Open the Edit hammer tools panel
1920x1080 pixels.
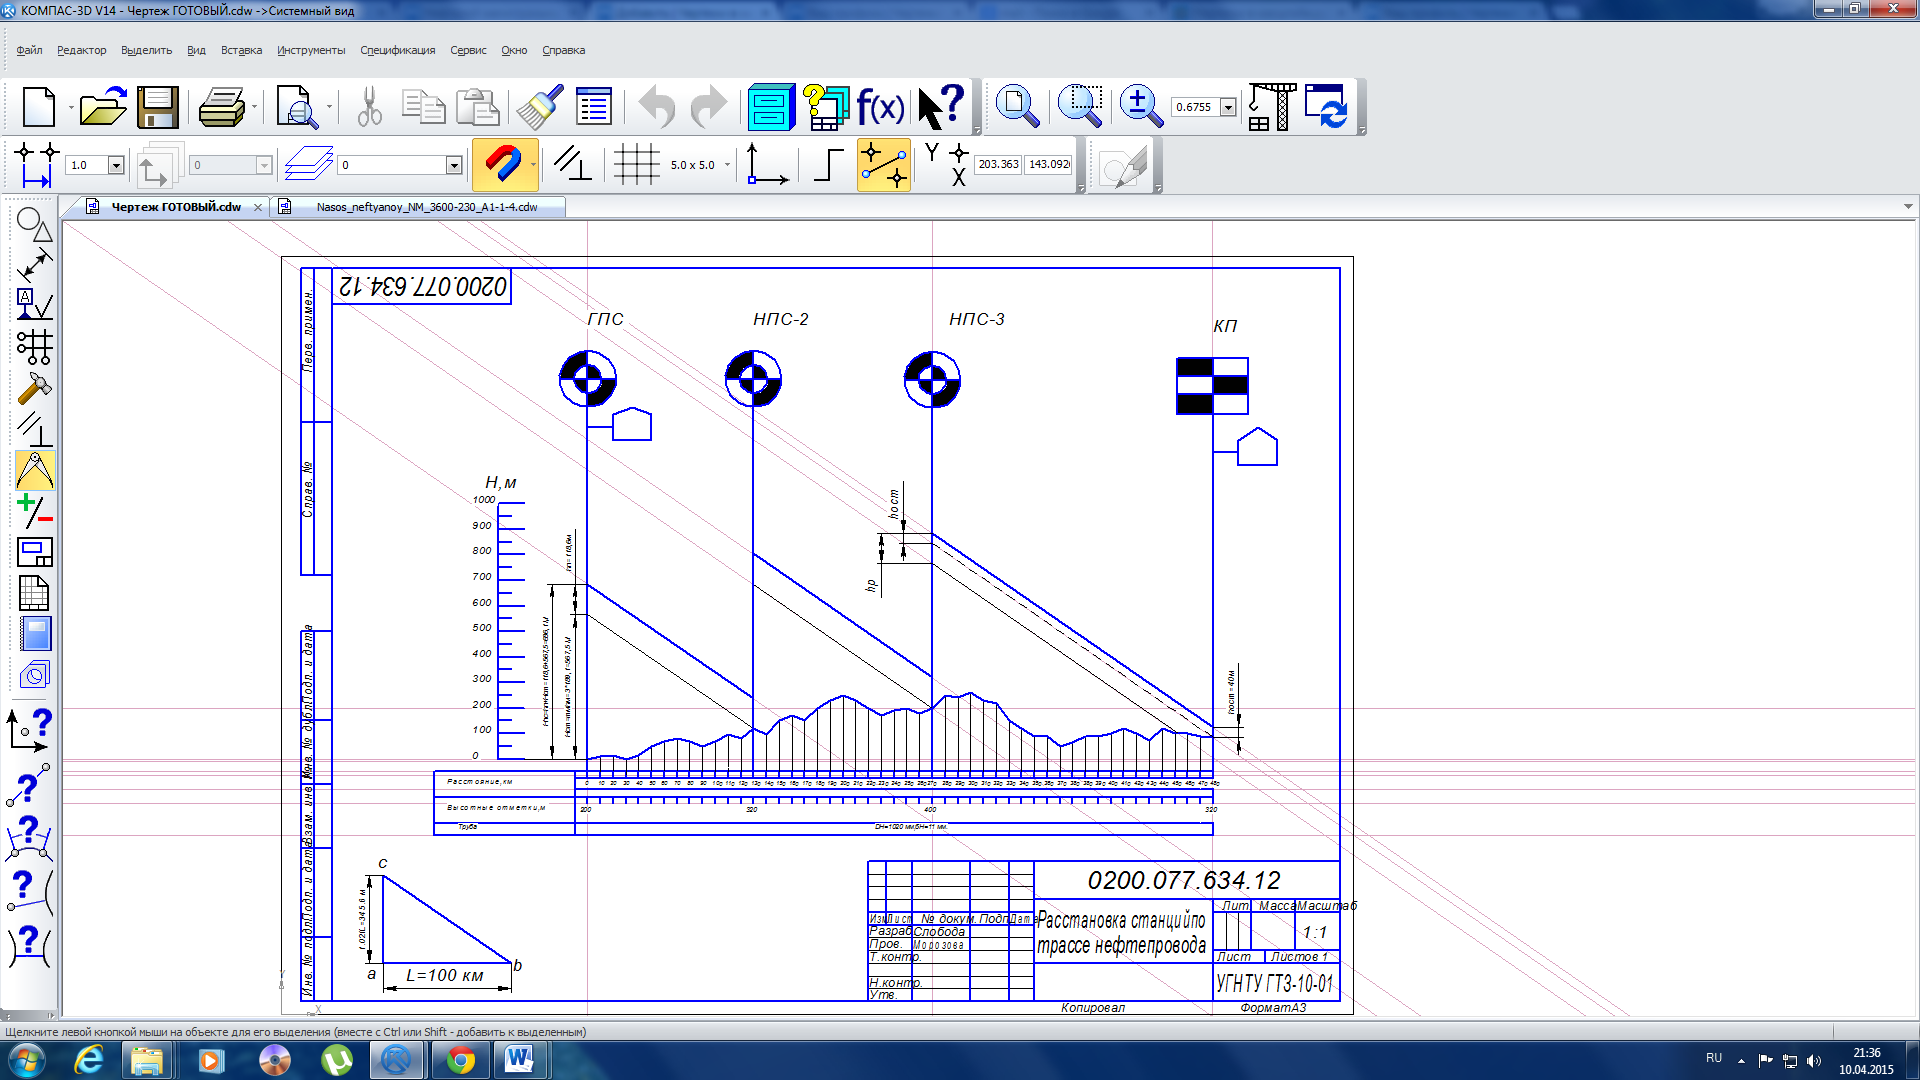[34, 388]
